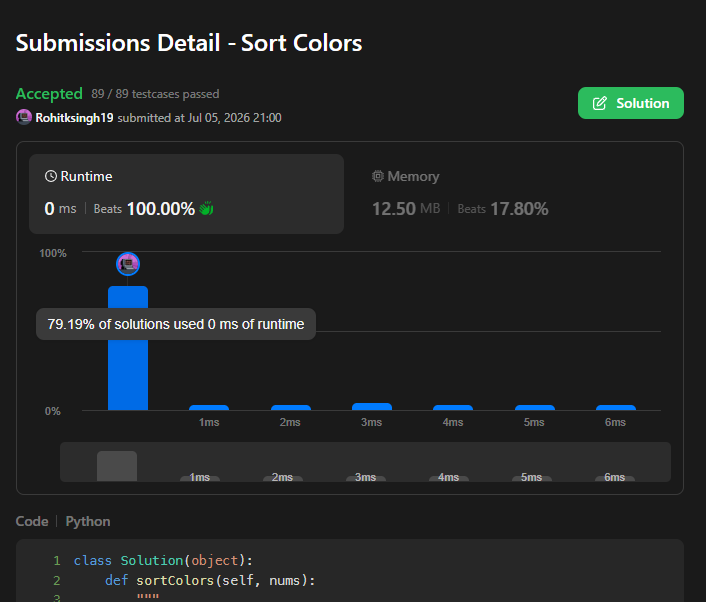Click code line 1 'class Solution(object):'
This screenshot has height=602, width=706.
163,561
